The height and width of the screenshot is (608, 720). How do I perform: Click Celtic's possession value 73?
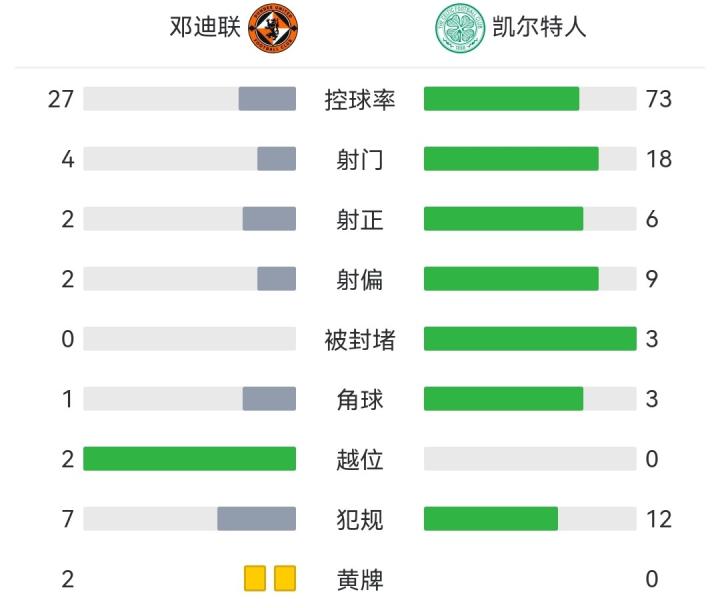tap(659, 99)
